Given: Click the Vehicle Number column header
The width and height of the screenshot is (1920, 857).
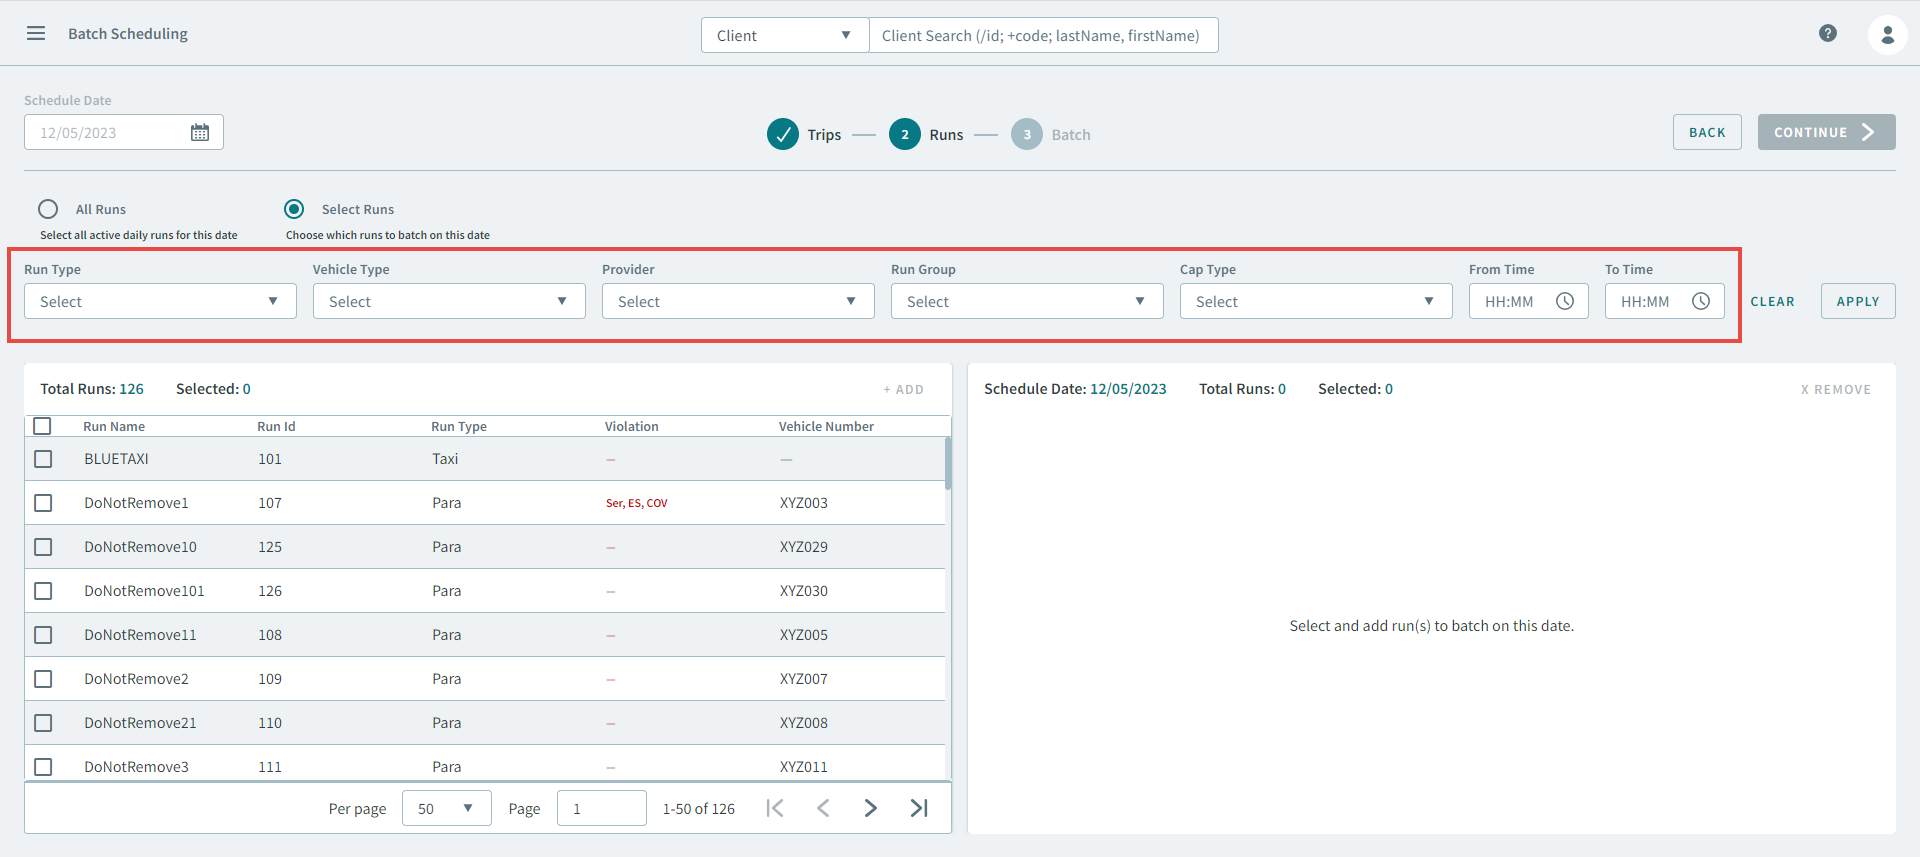Looking at the screenshot, I should pos(826,426).
